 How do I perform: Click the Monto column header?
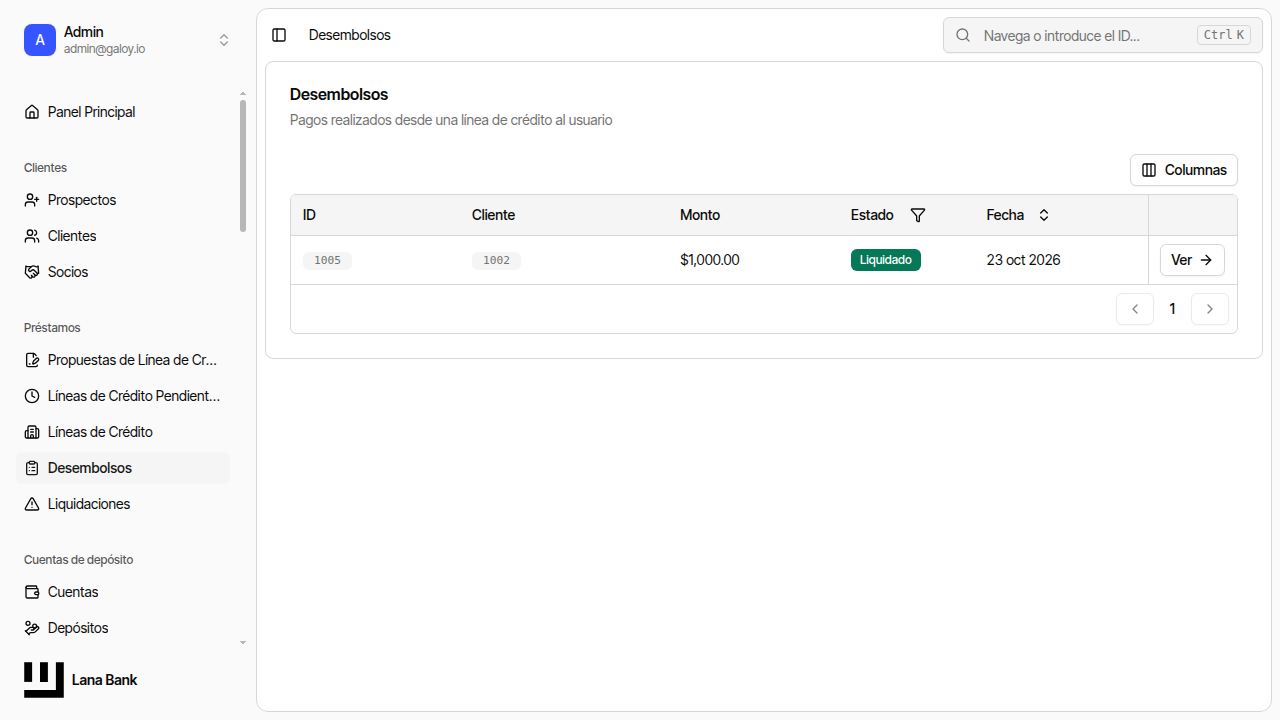pyautogui.click(x=700, y=215)
